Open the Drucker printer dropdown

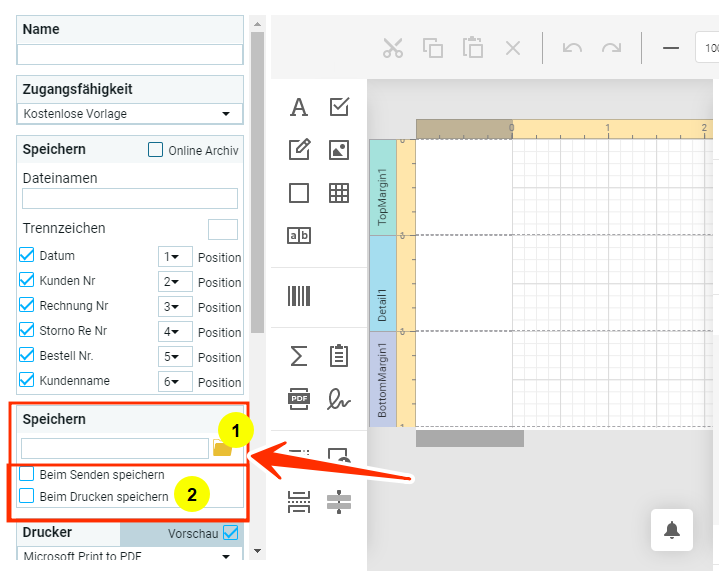(x=130, y=556)
